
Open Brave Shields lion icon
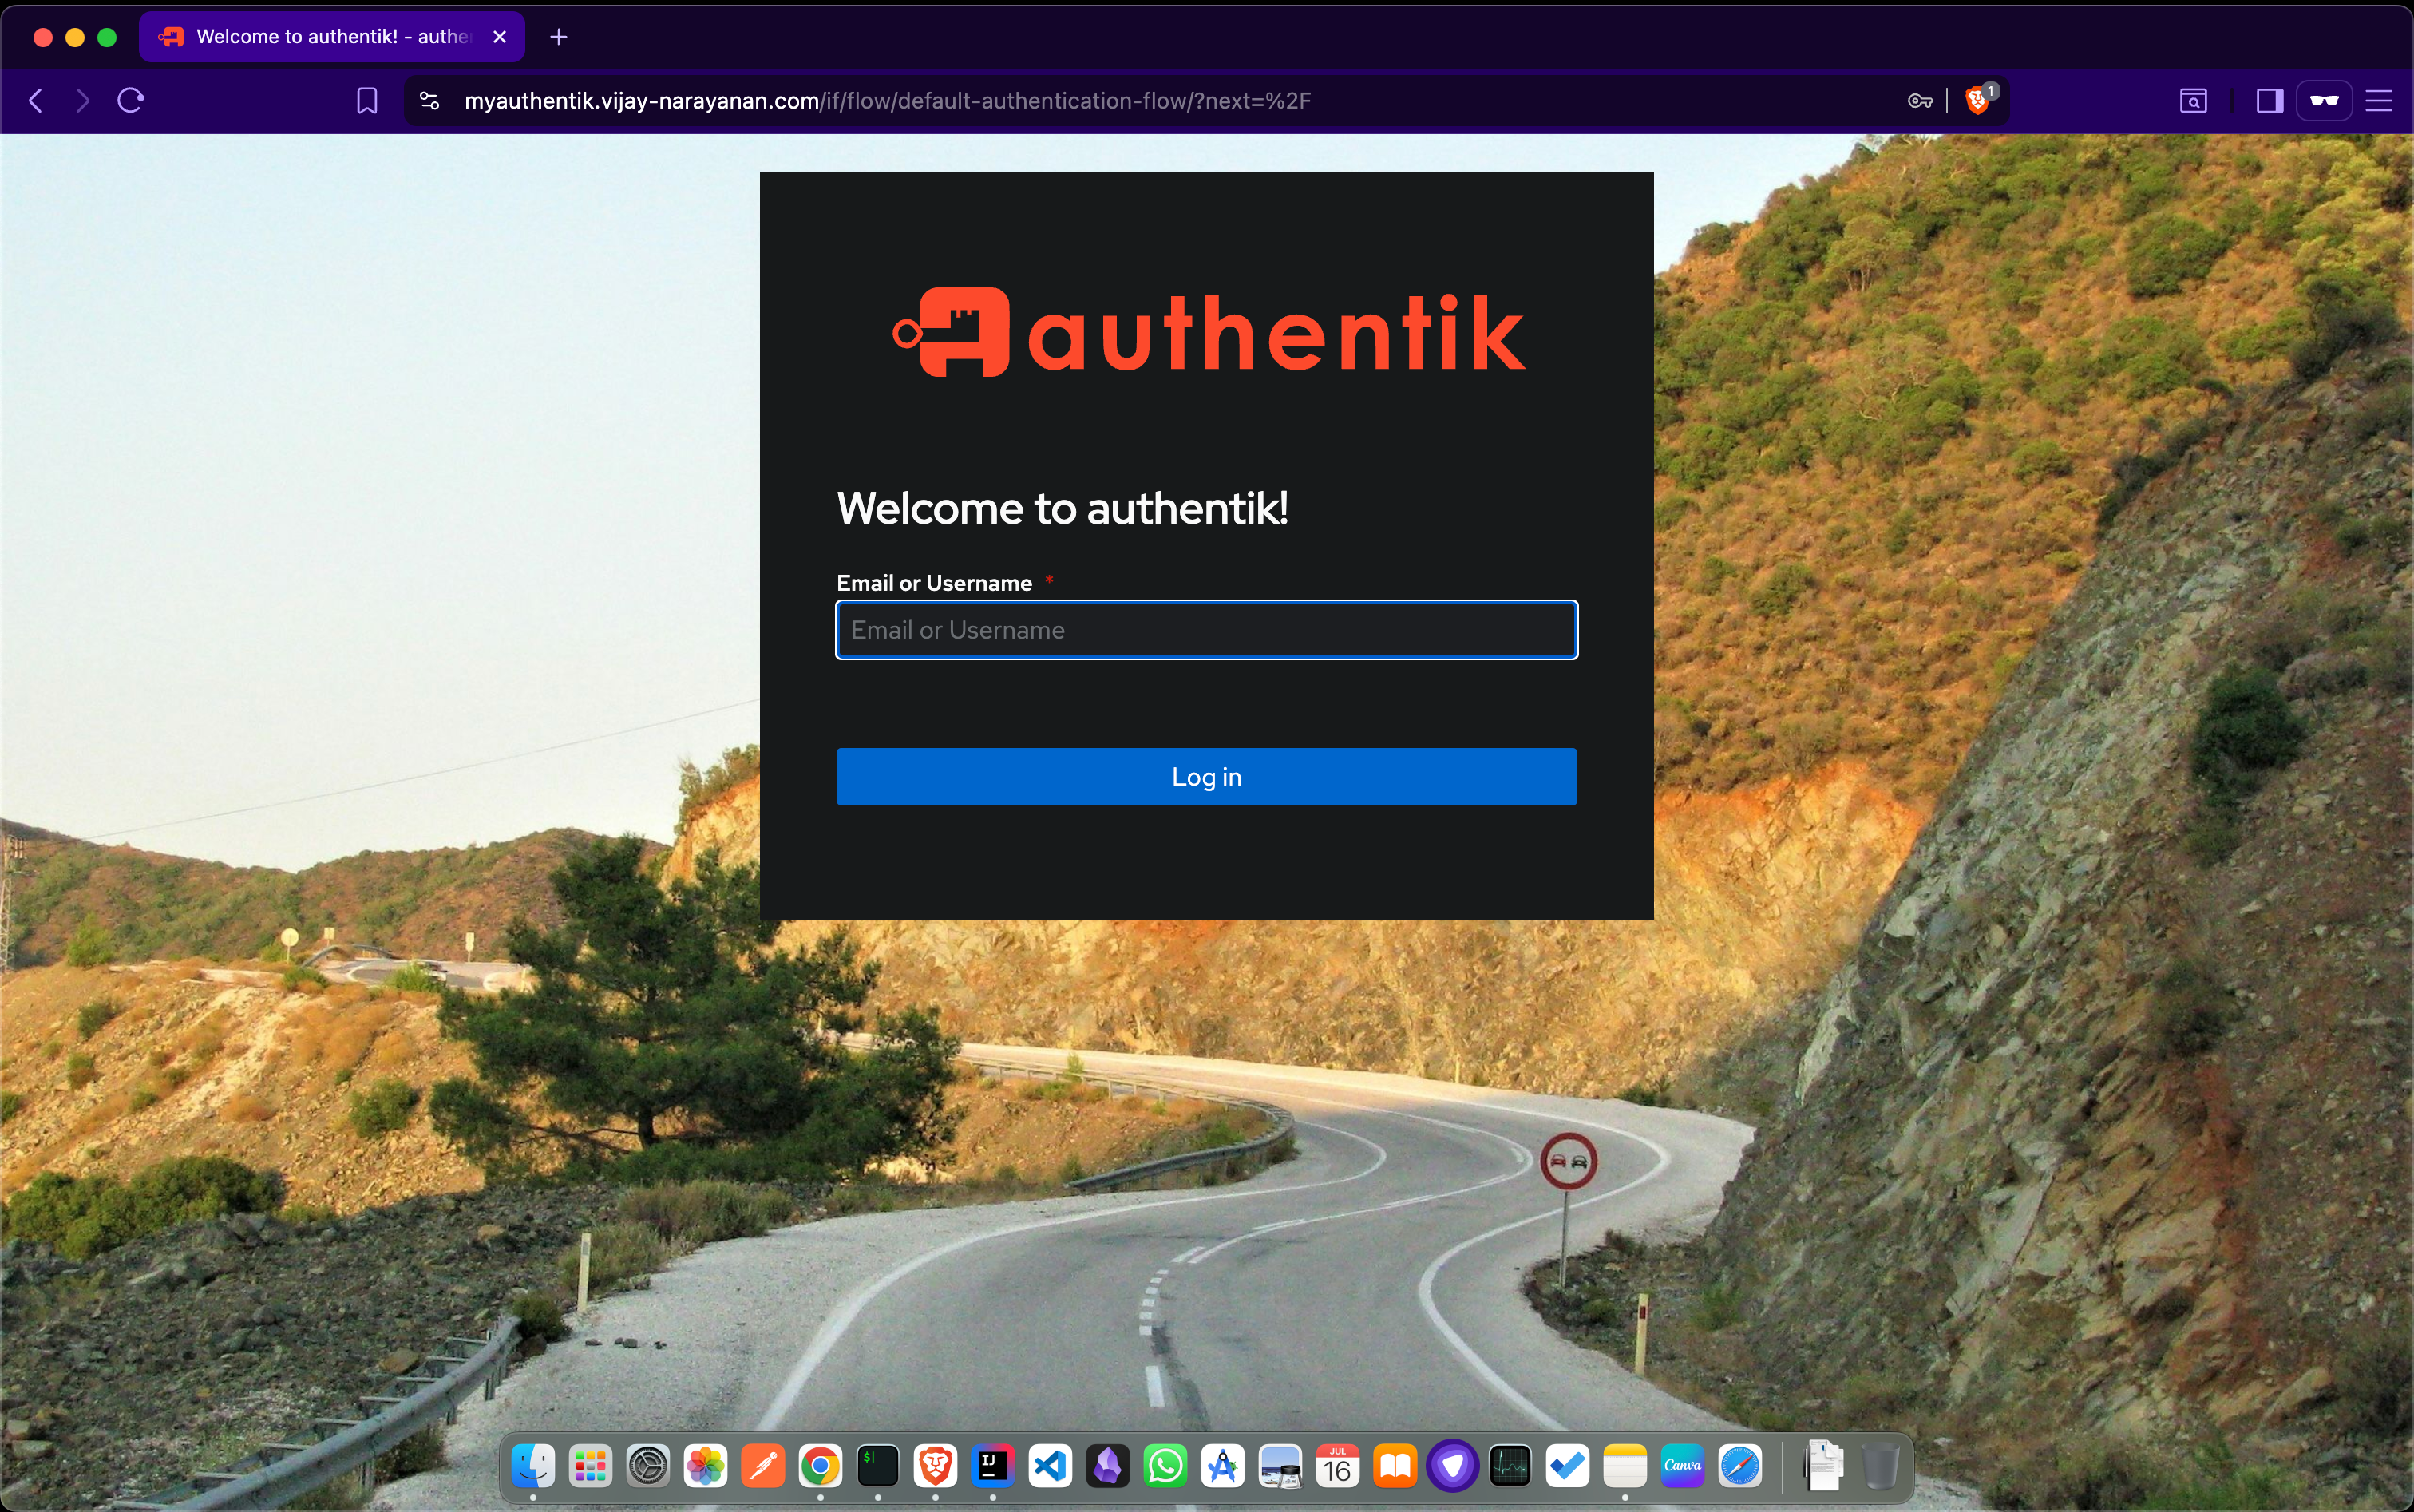1977,100
